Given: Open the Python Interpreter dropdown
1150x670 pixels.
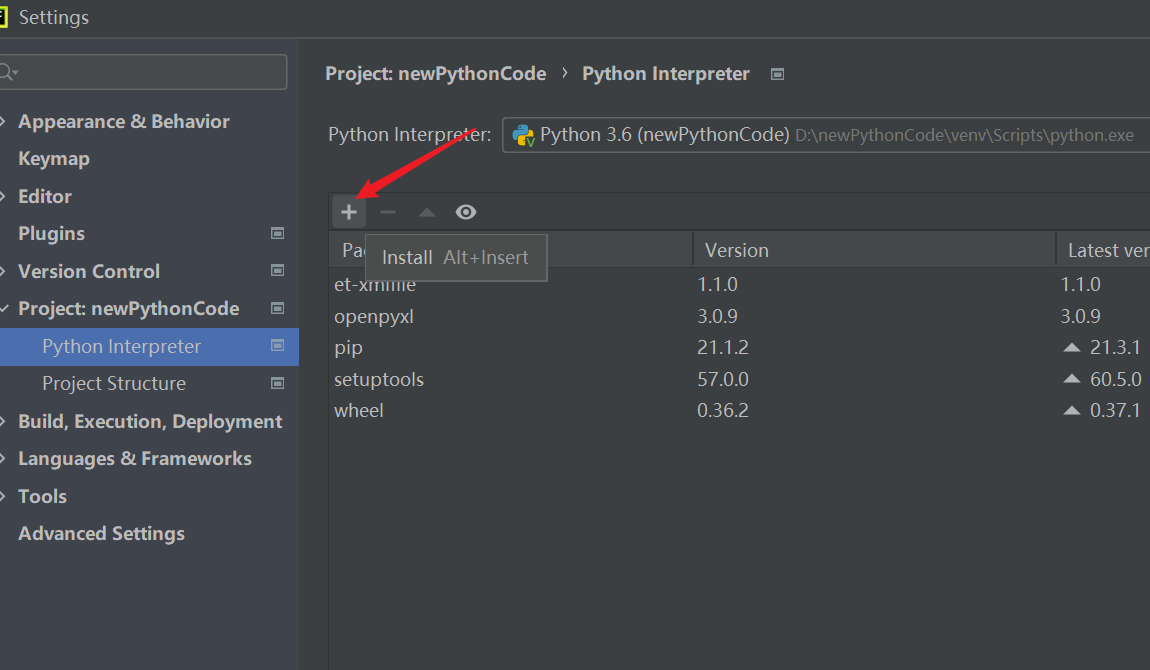Looking at the screenshot, I should (820, 135).
